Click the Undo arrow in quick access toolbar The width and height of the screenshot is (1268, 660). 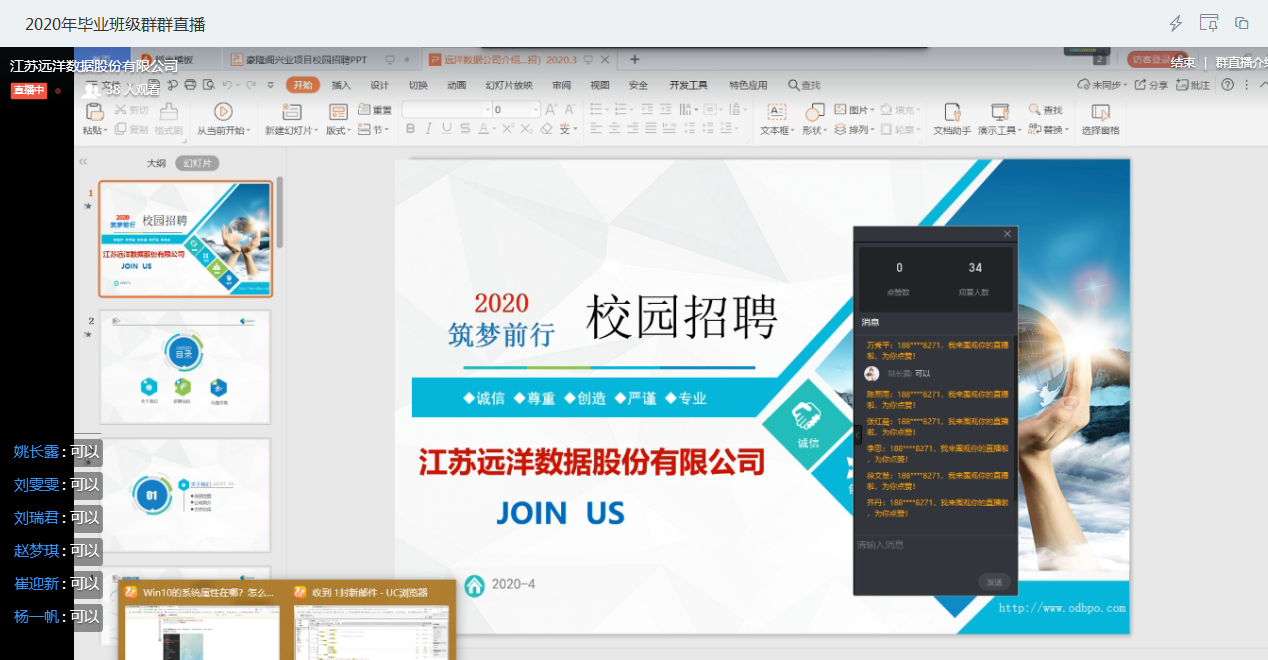pos(228,85)
